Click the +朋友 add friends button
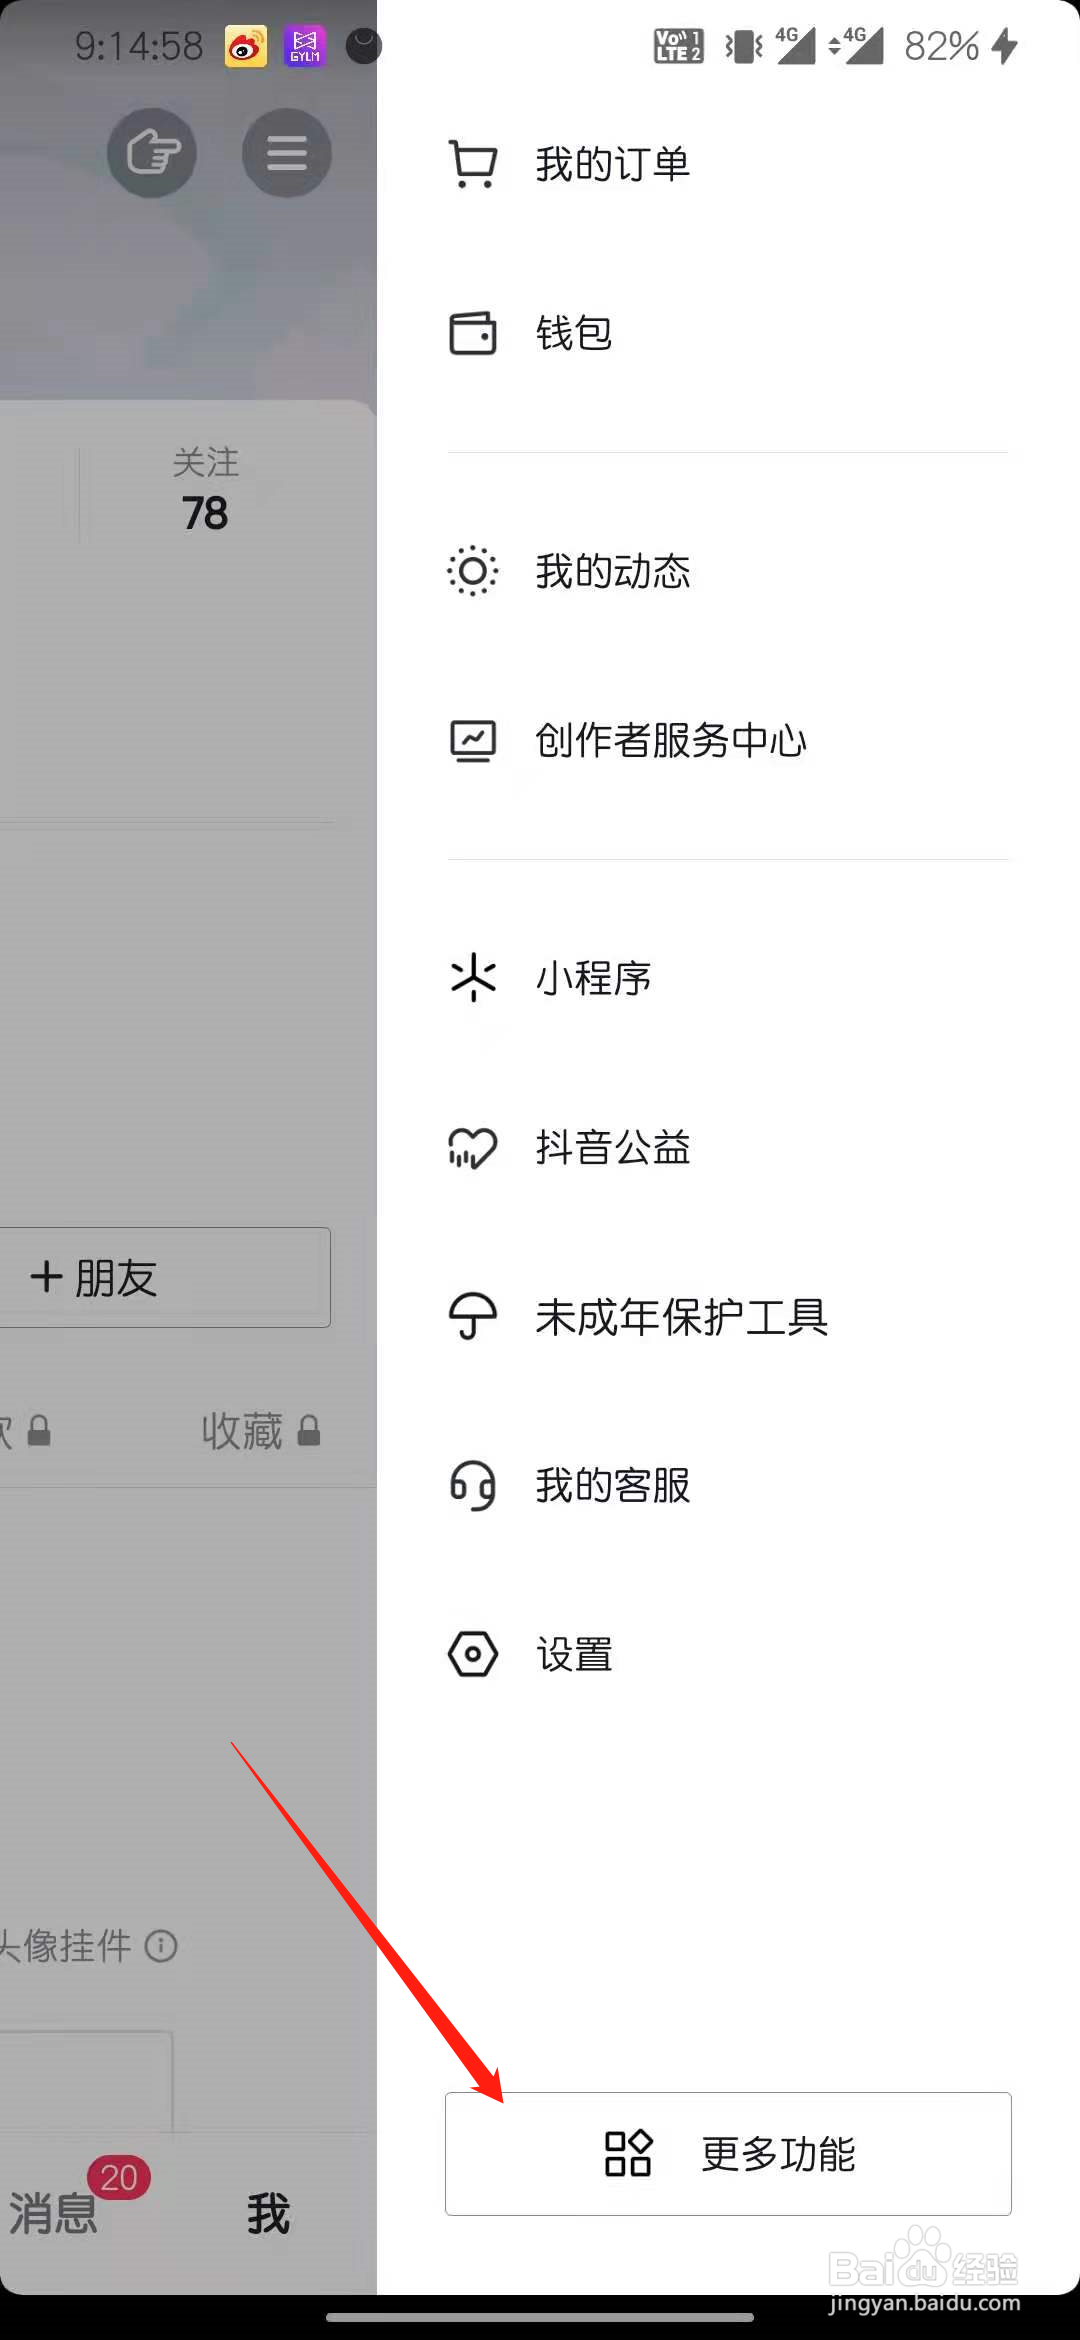This screenshot has height=2340, width=1080. (165, 1277)
